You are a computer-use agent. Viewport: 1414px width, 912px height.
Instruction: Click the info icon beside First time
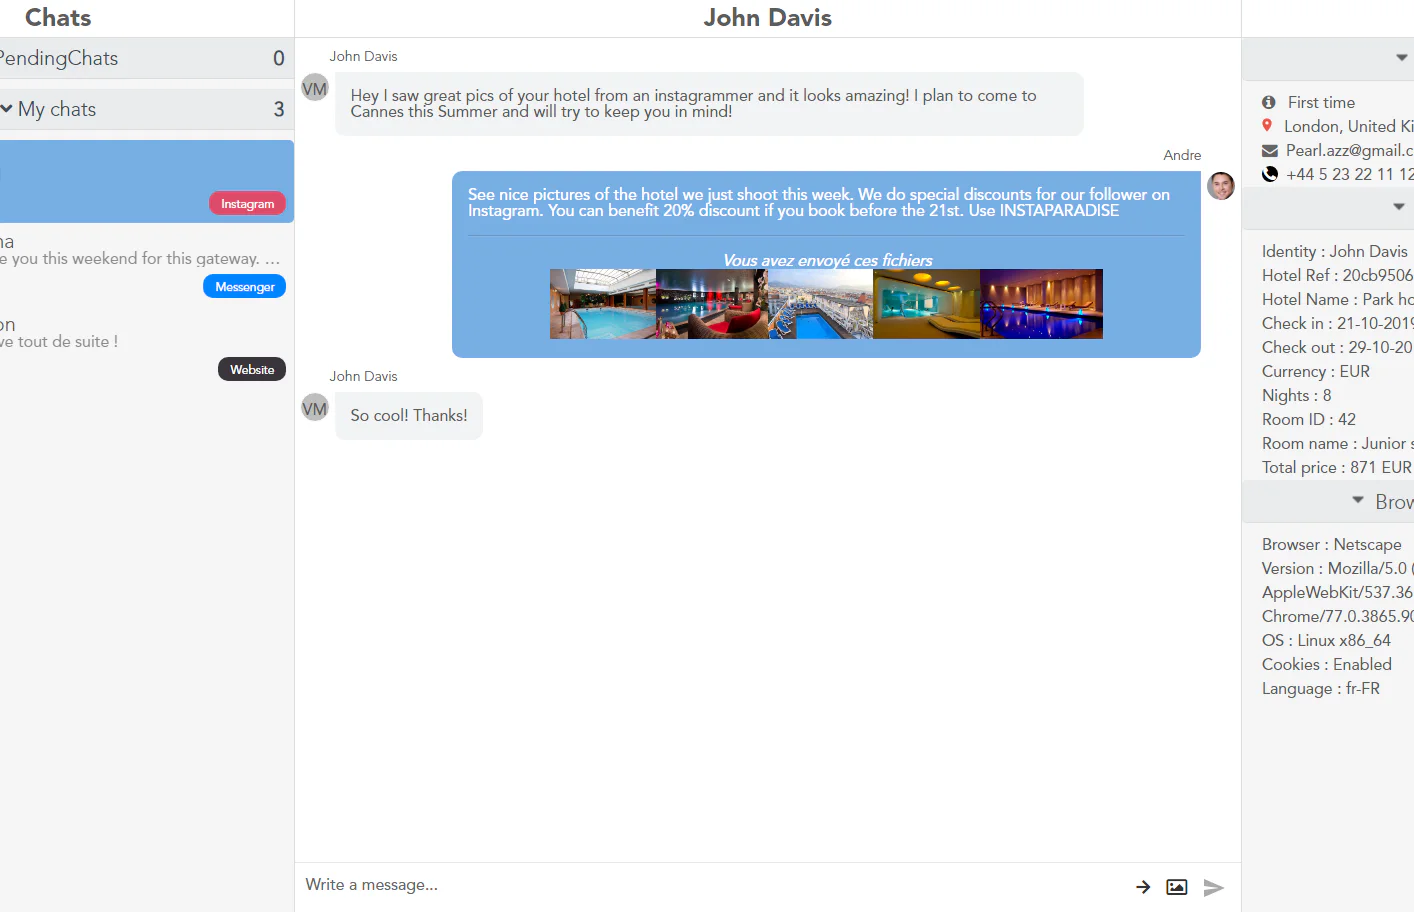tap(1269, 102)
